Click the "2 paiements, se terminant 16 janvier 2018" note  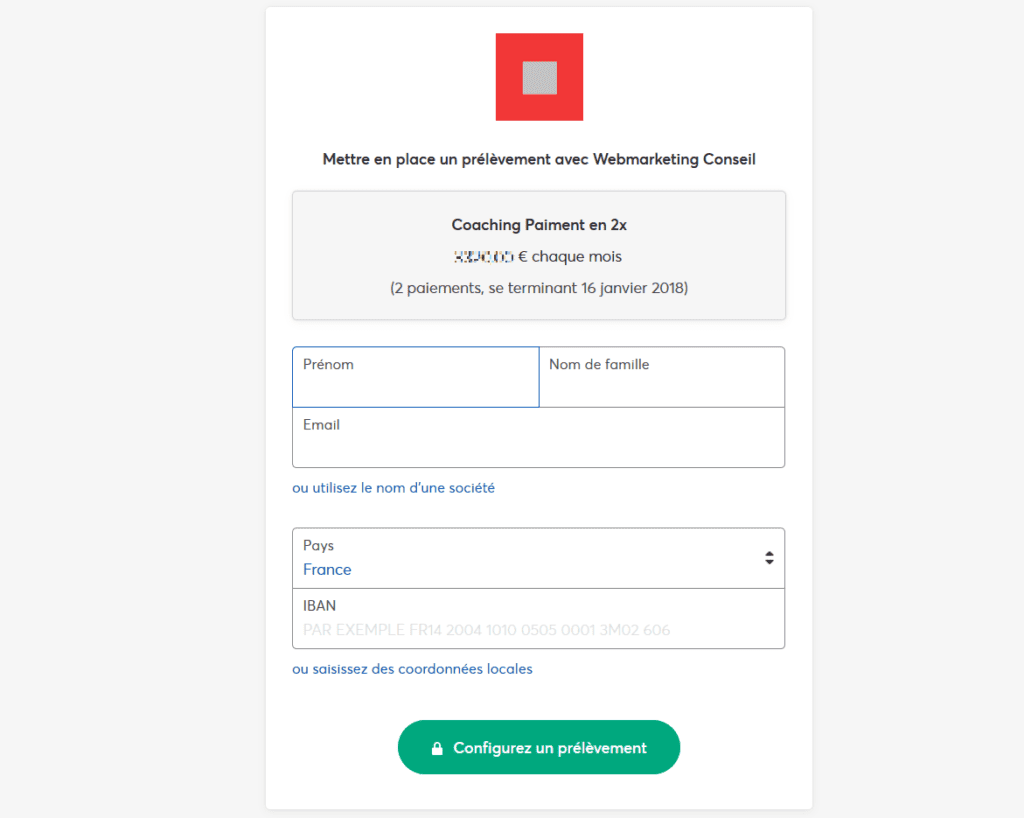[x=539, y=288]
